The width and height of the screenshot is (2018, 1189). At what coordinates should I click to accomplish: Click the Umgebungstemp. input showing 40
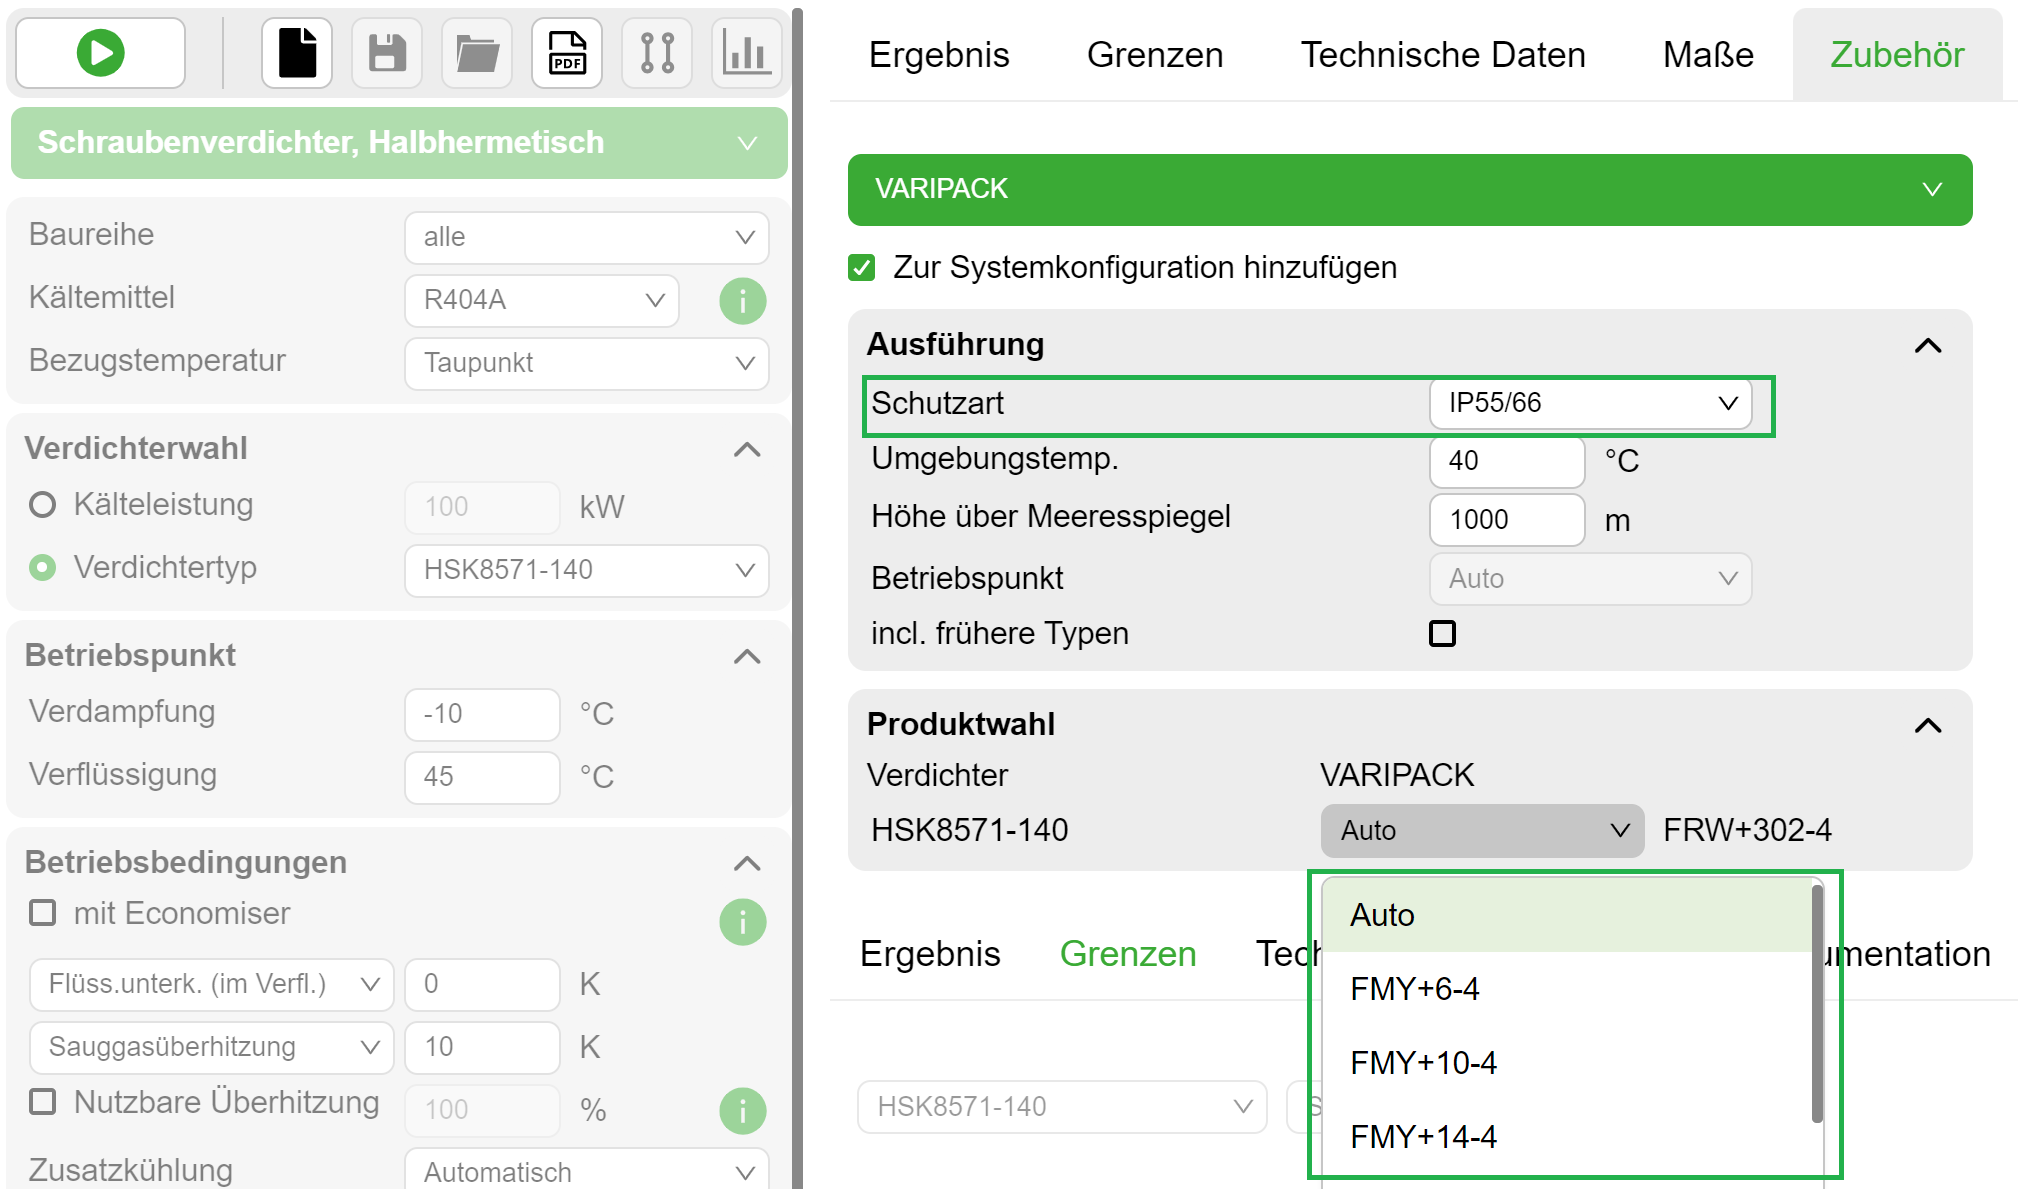tap(1506, 461)
